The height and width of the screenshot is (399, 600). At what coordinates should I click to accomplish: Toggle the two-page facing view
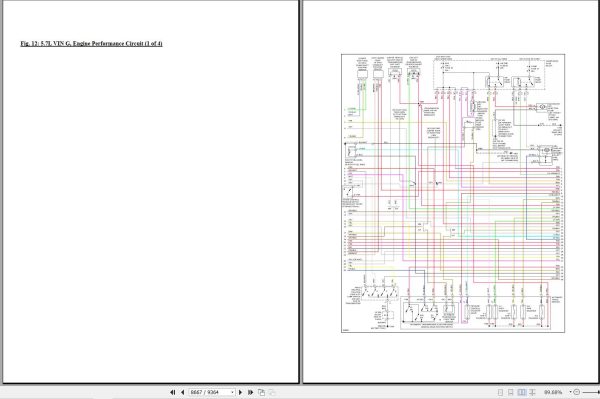pos(522,392)
